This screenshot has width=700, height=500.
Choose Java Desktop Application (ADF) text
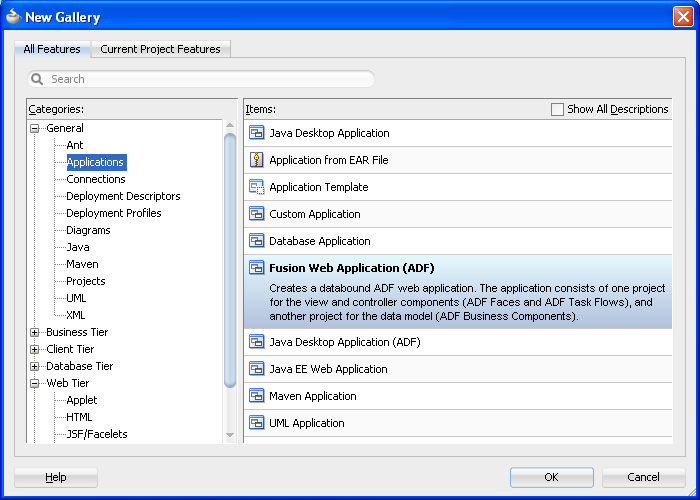point(345,342)
